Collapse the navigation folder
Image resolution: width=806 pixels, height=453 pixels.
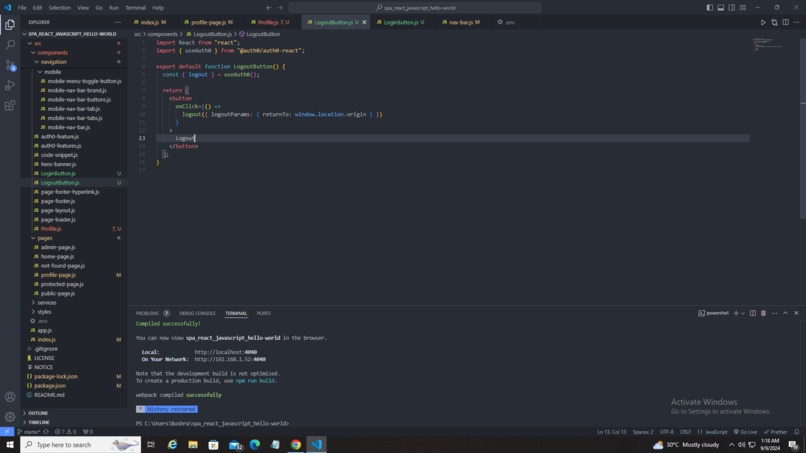pos(36,62)
